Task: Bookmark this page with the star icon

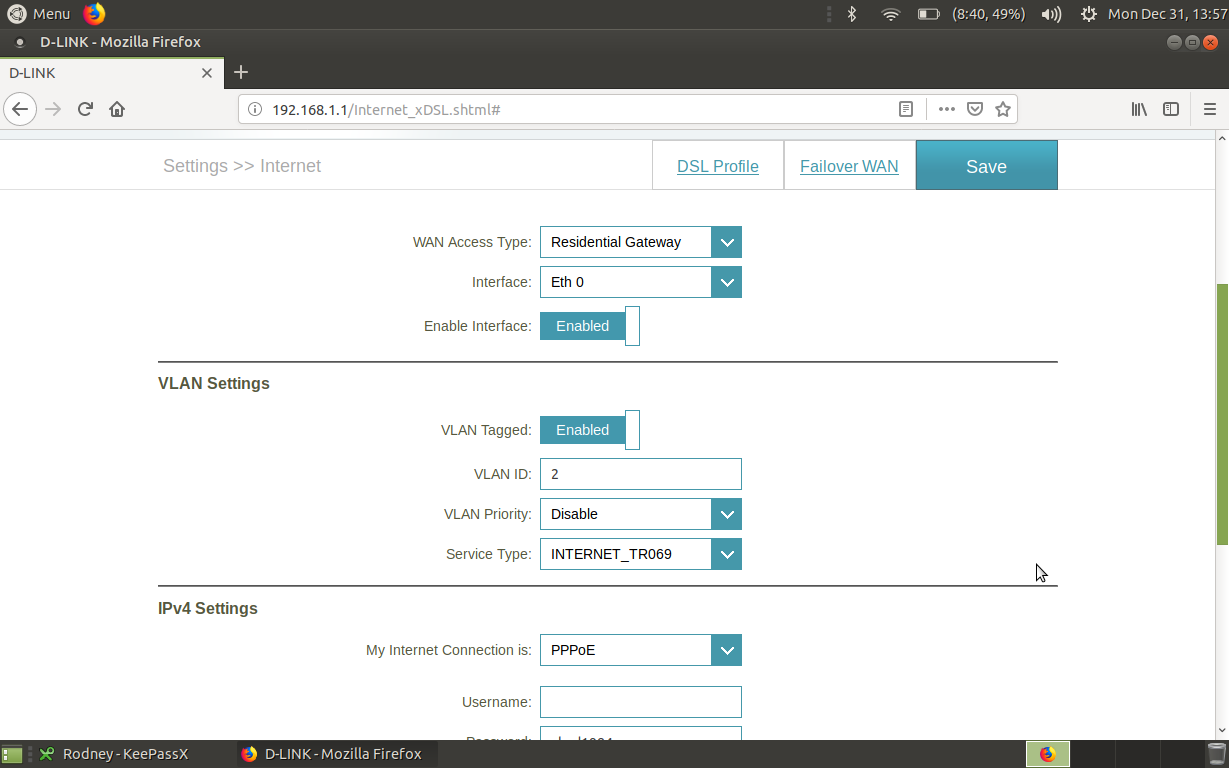Action: click(x=1003, y=109)
